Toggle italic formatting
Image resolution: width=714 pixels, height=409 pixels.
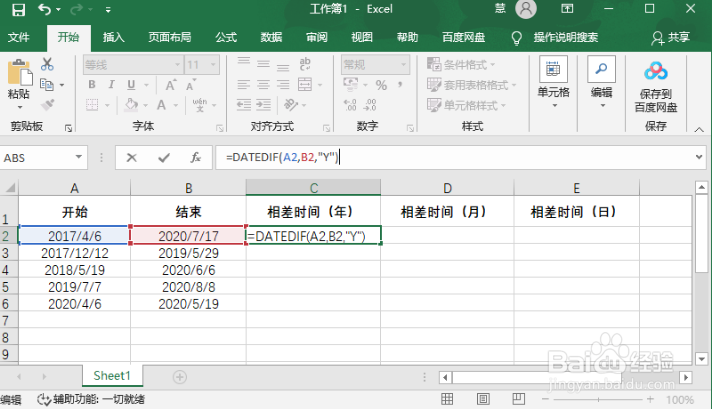coord(111,85)
